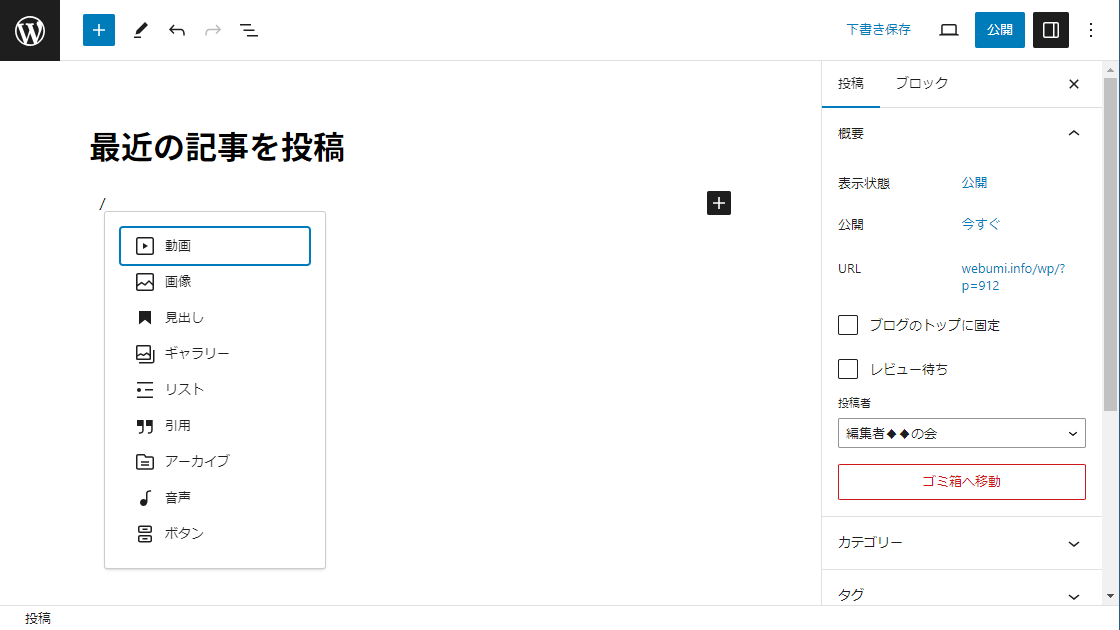Open the block inserter plus button in toolbar
This screenshot has height=630, width=1120.
point(99,30)
